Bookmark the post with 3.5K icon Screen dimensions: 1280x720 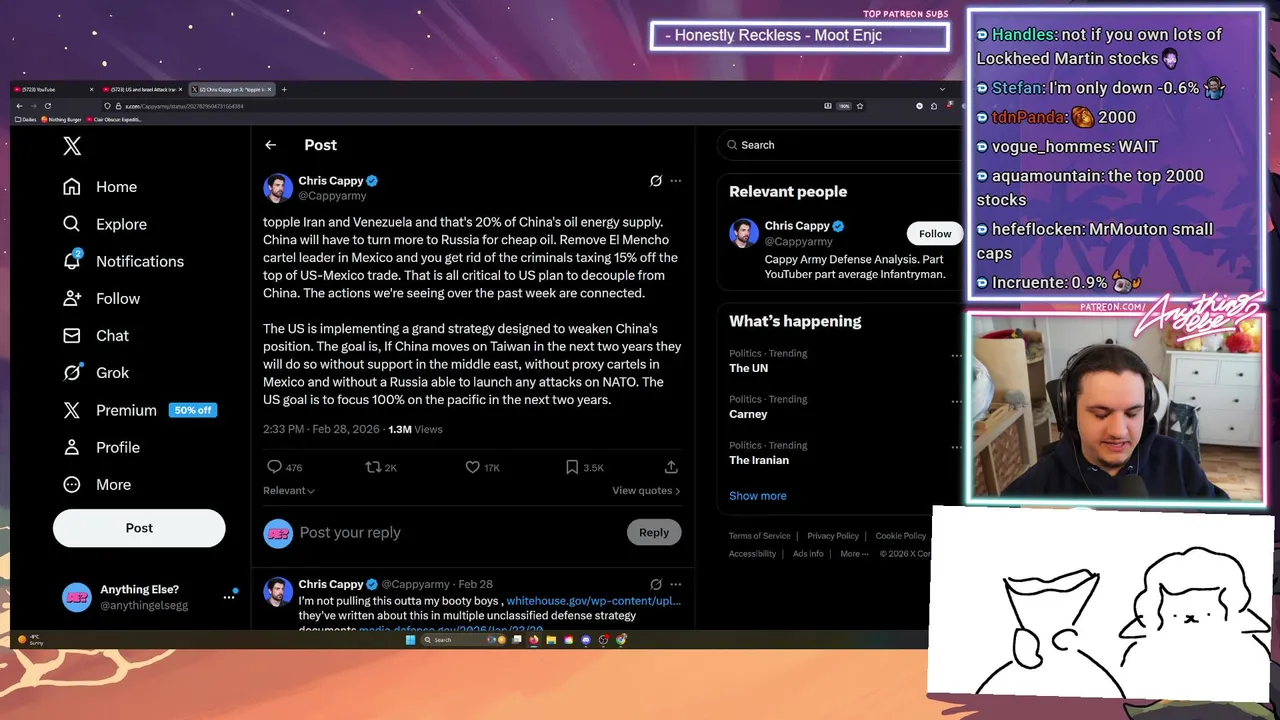pos(571,467)
